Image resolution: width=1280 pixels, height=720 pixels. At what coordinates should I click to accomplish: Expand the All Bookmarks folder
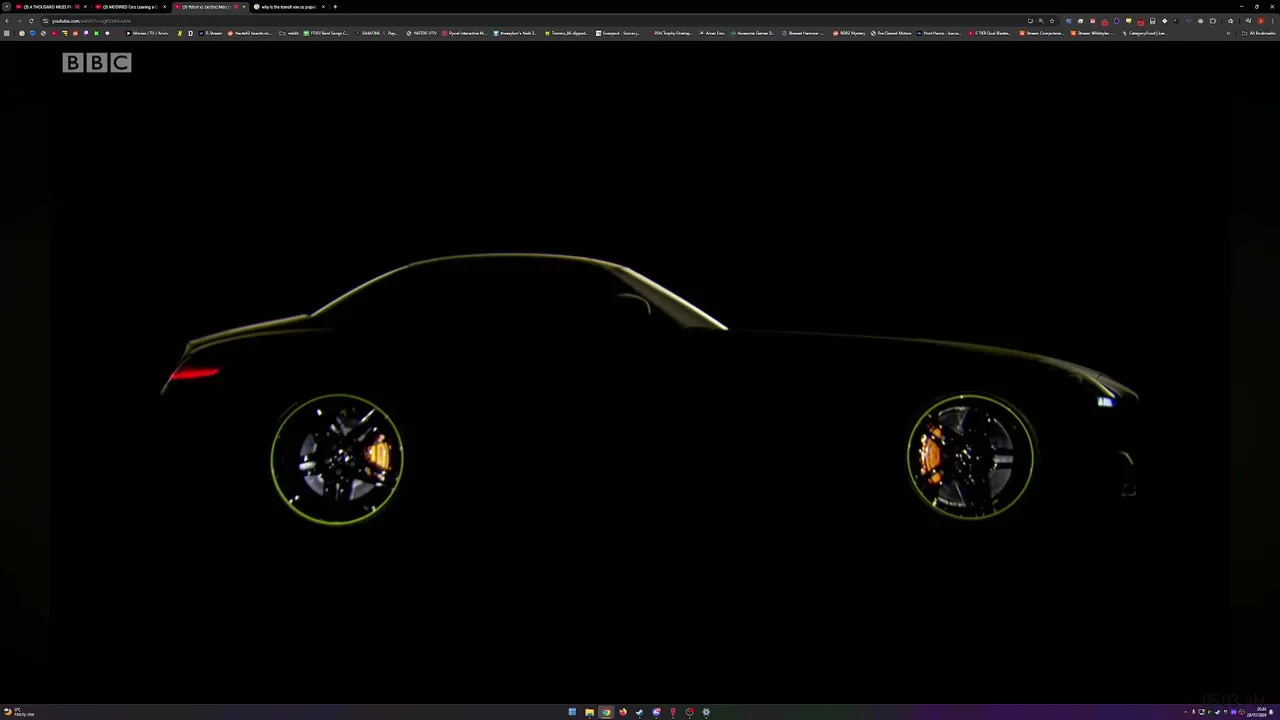1259,33
